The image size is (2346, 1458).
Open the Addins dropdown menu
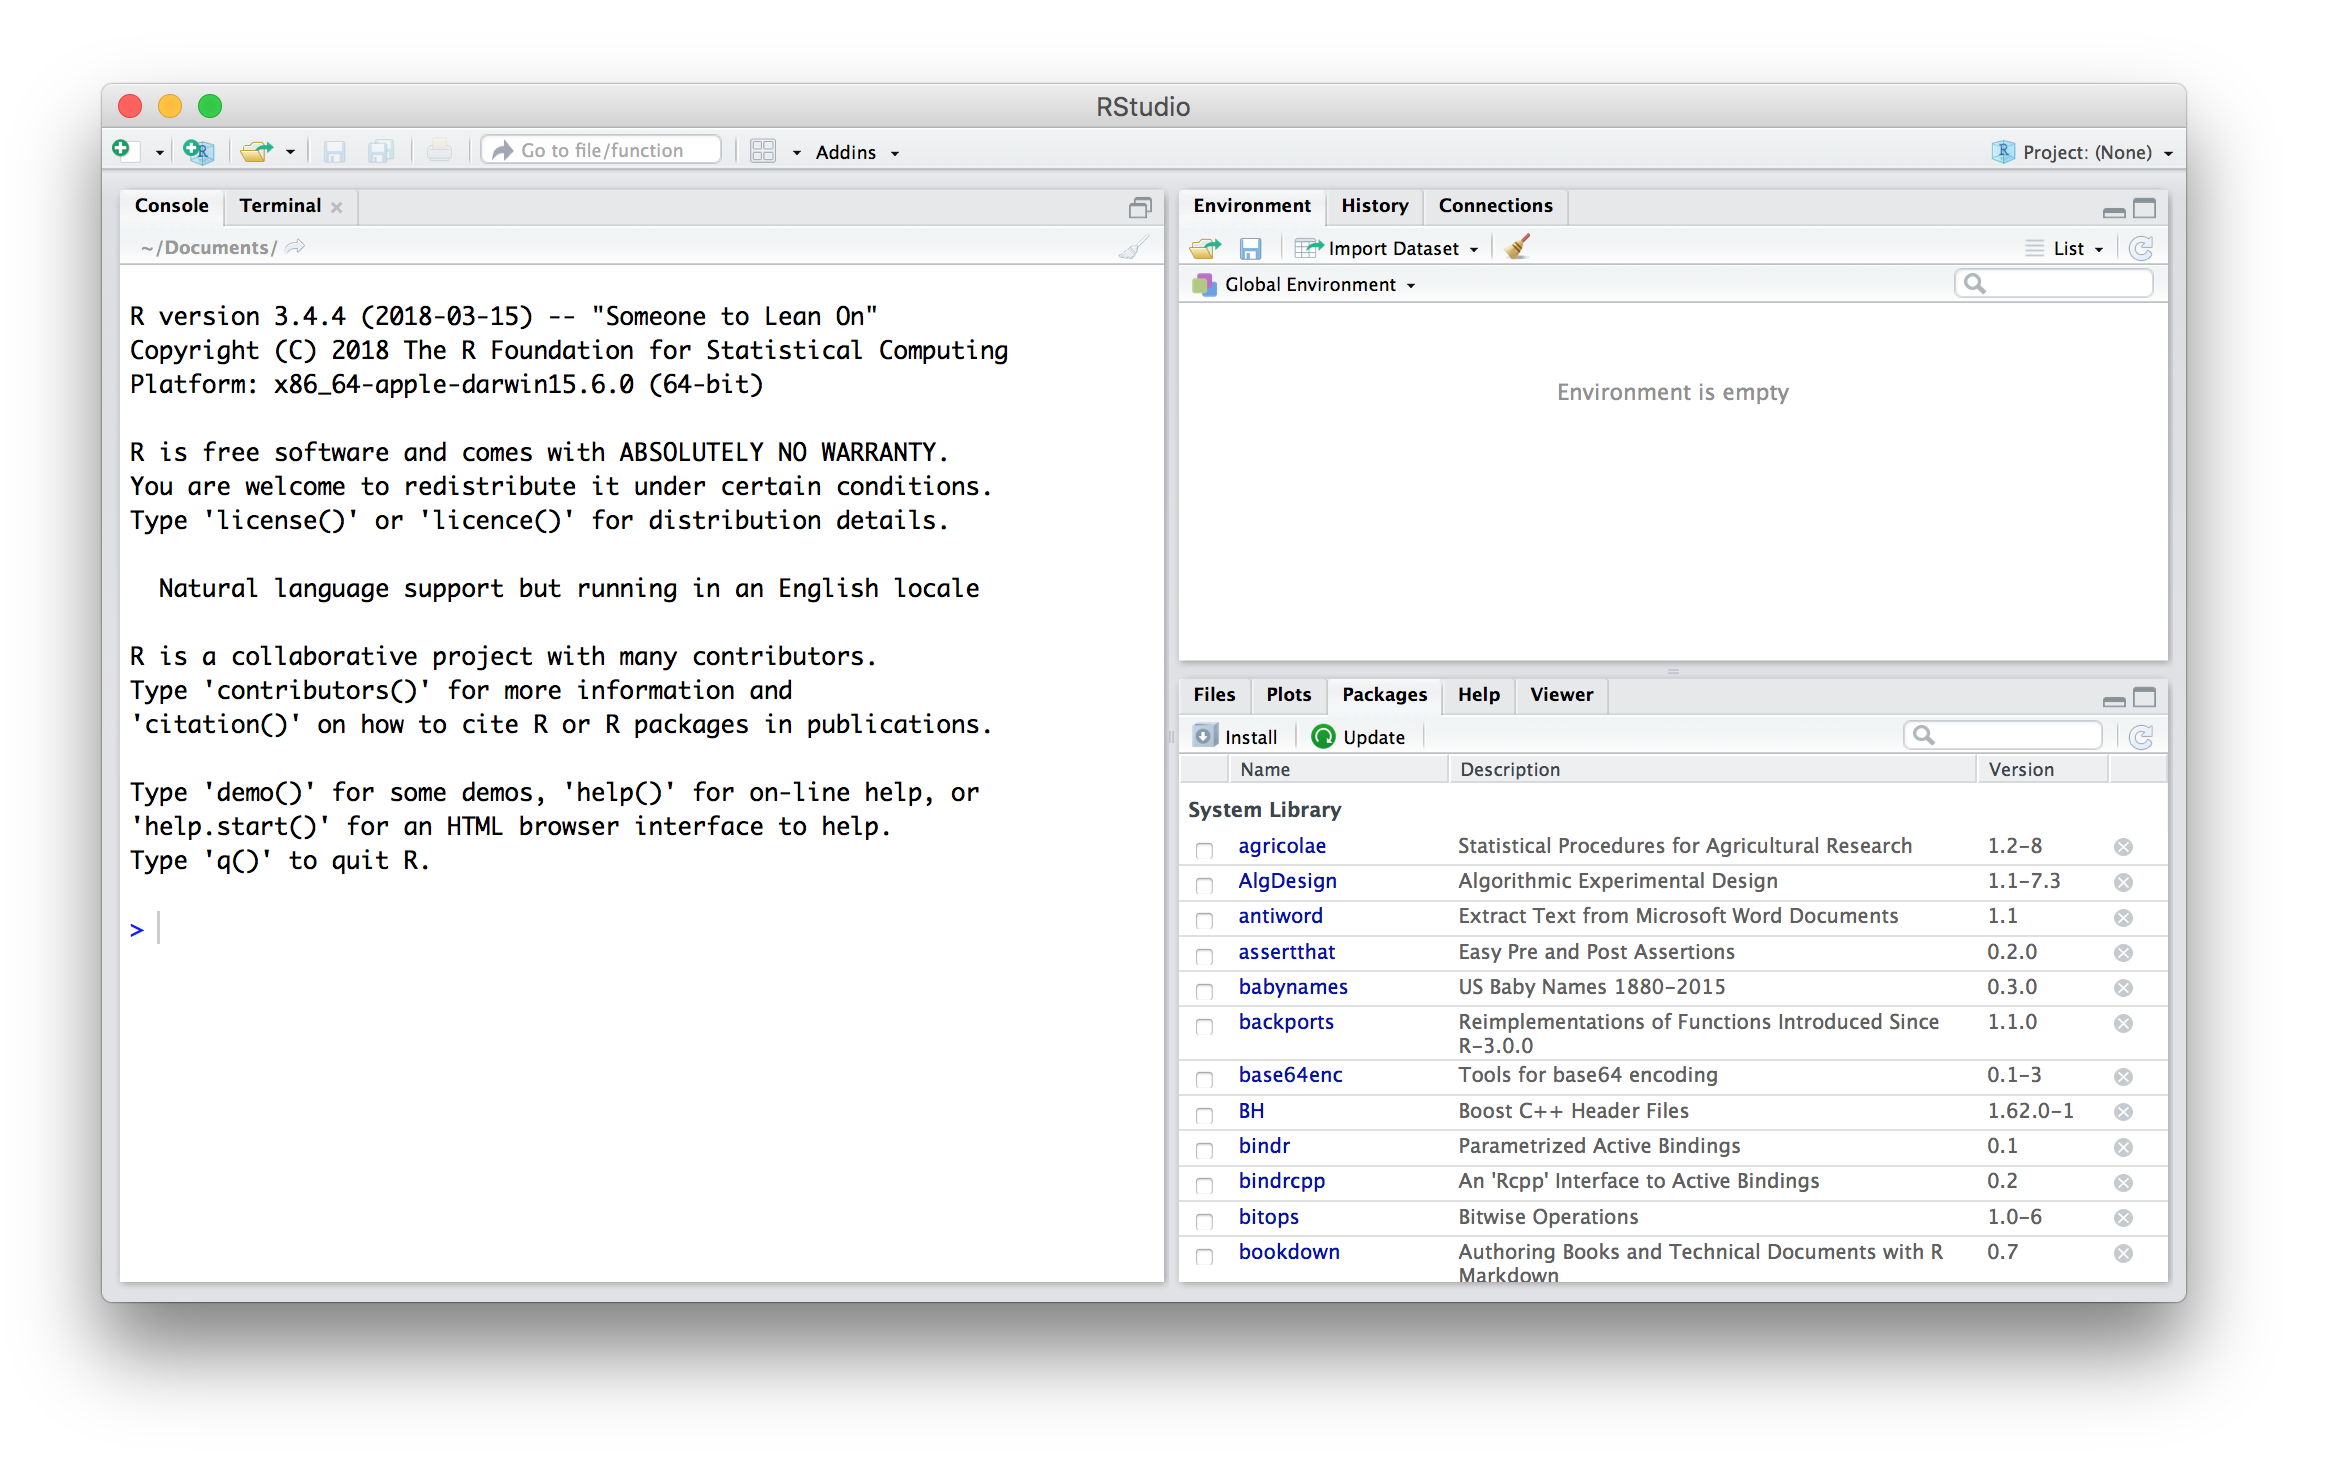[857, 152]
